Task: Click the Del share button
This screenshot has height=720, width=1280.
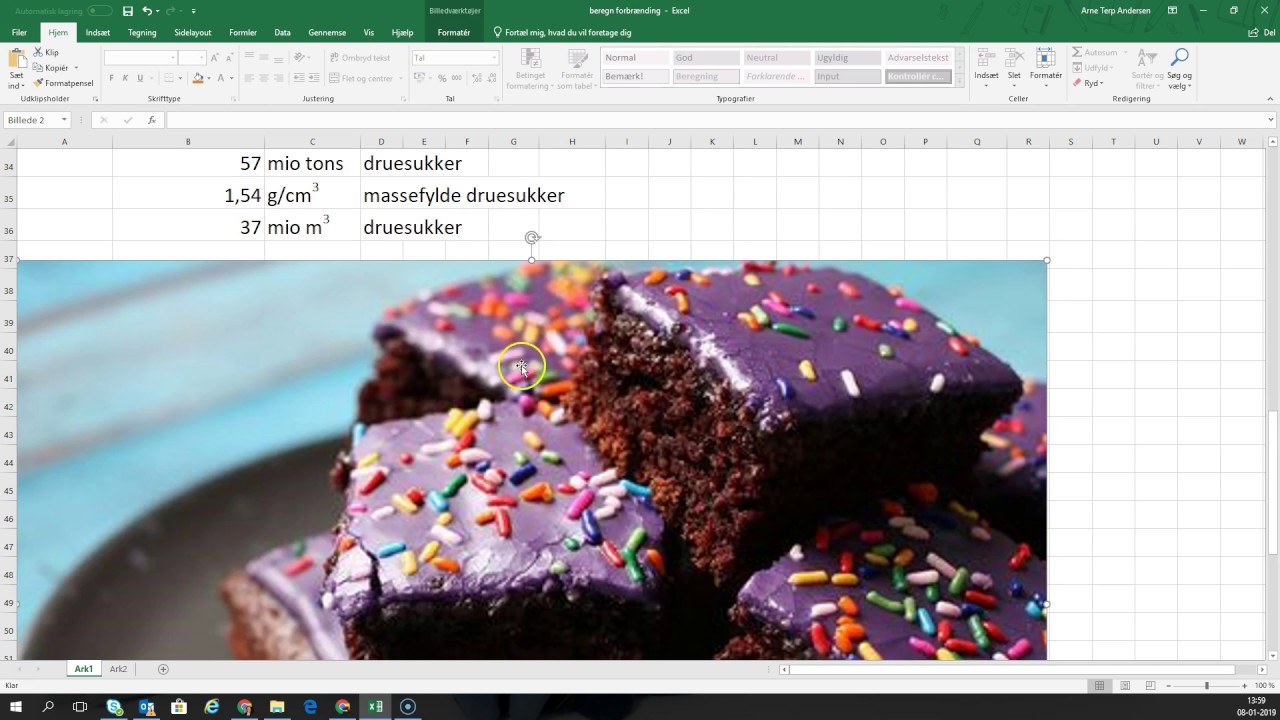Action: 1262,33
